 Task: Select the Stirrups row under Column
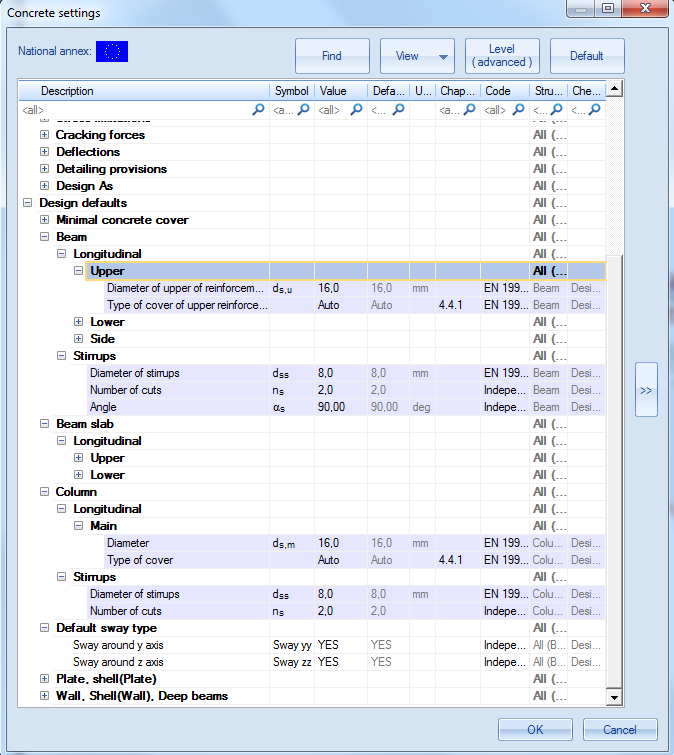point(337,577)
